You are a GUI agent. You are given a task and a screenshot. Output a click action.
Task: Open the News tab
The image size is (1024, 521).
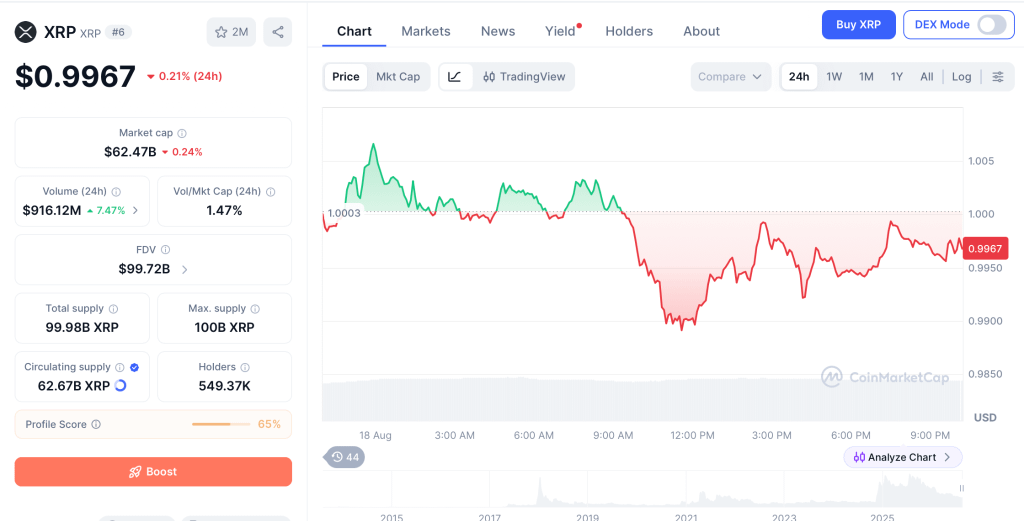[498, 31]
